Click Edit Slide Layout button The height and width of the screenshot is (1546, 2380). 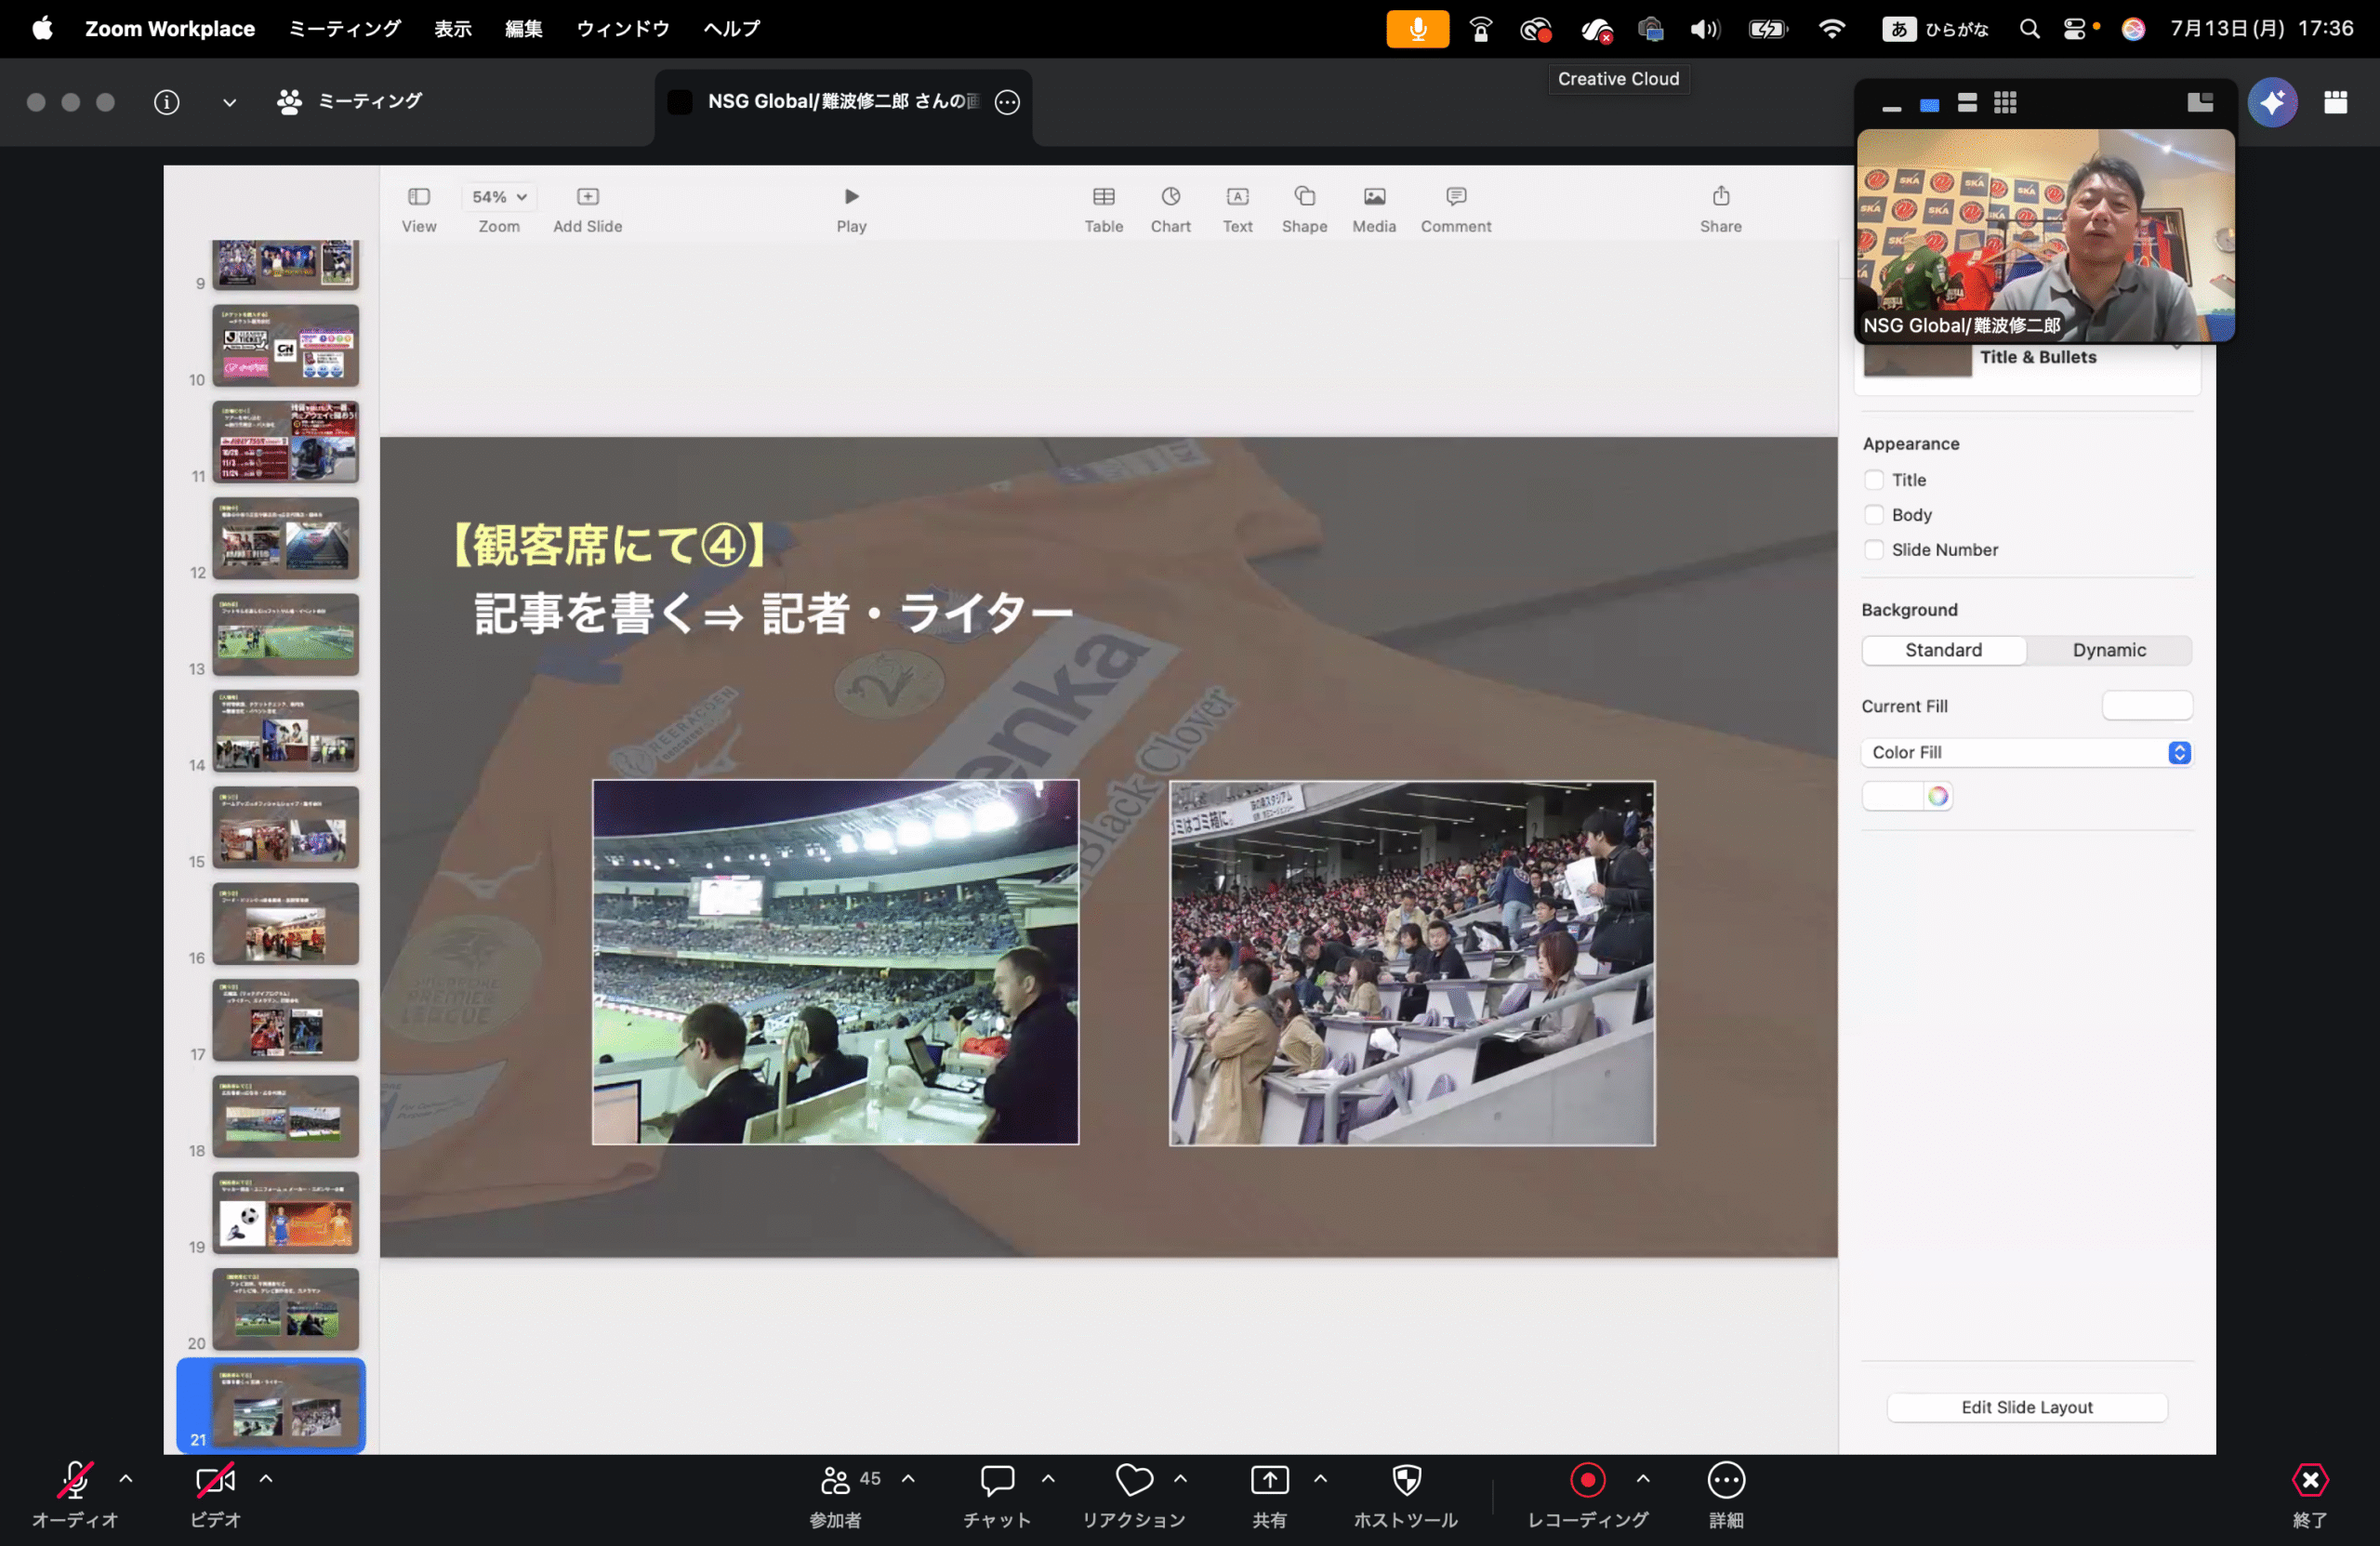click(x=2026, y=1407)
